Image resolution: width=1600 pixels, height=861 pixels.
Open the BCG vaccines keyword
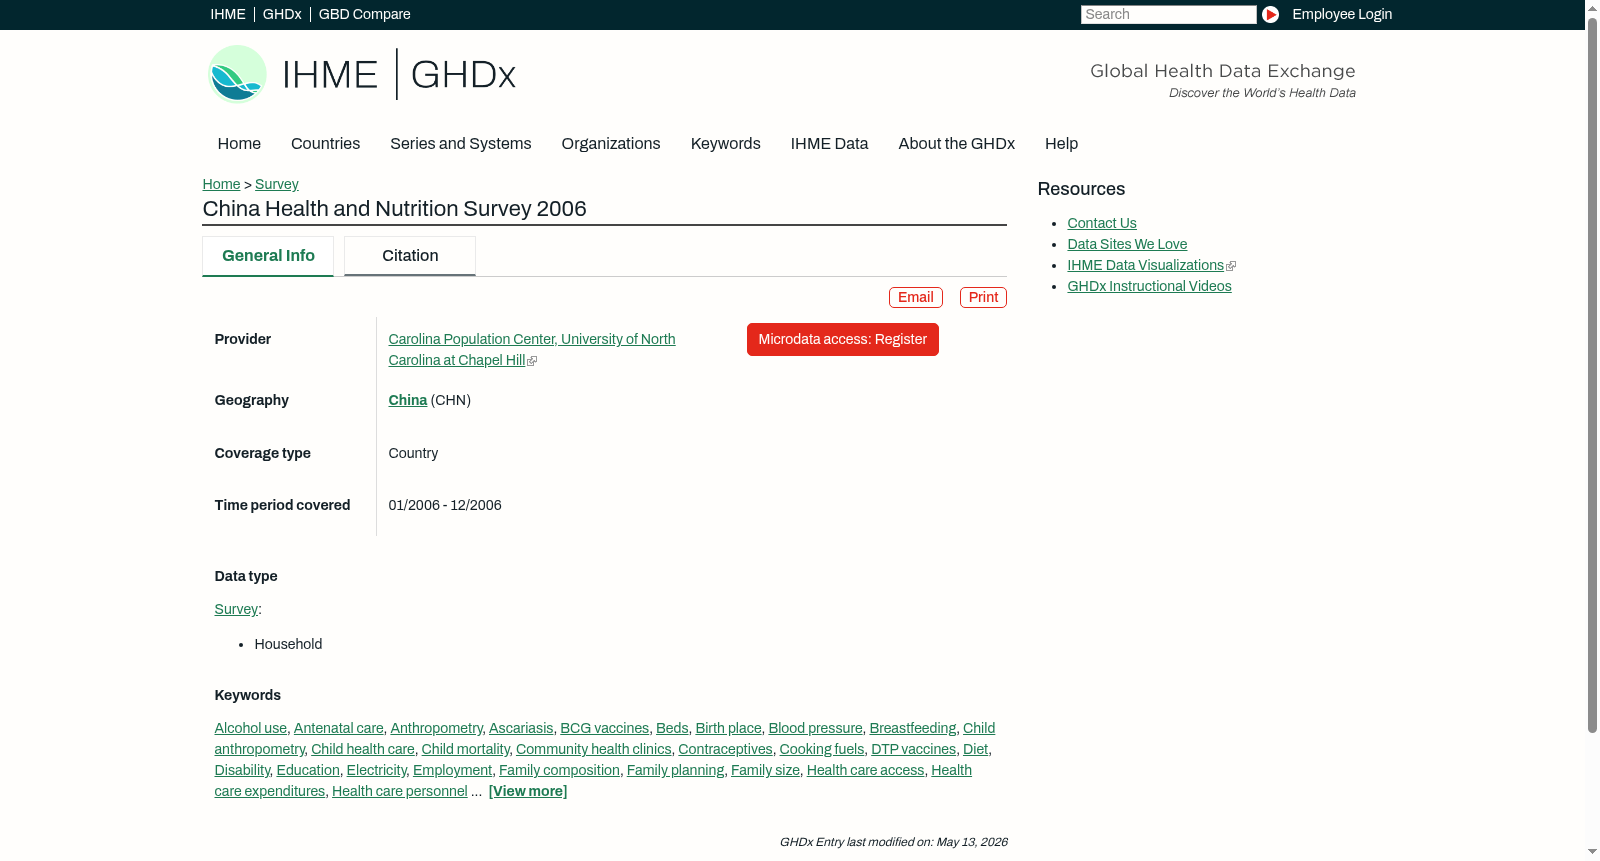(x=605, y=728)
